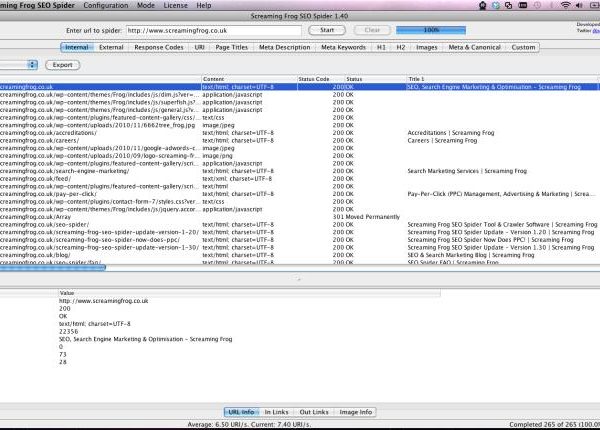Select the /feed/ URL row
Screen dimensions: 600x430
click(300, 179)
